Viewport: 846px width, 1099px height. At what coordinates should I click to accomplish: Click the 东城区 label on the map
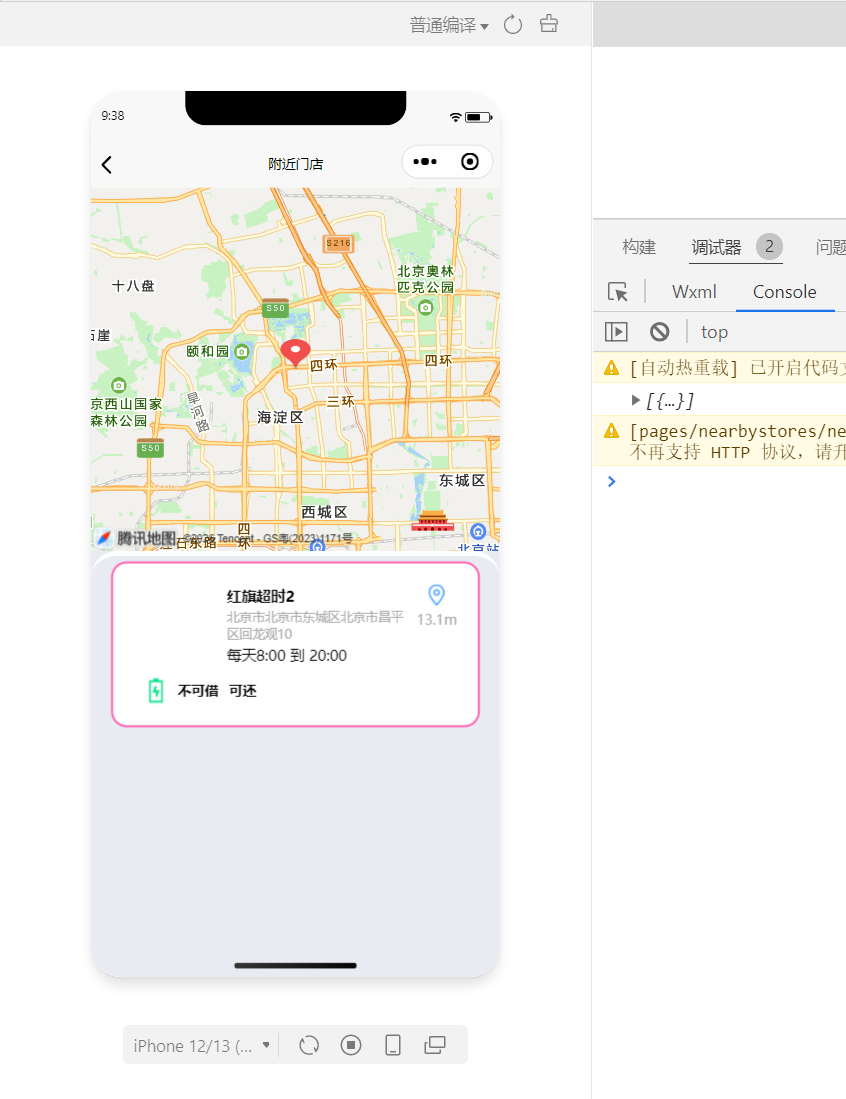tap(462, 481)
